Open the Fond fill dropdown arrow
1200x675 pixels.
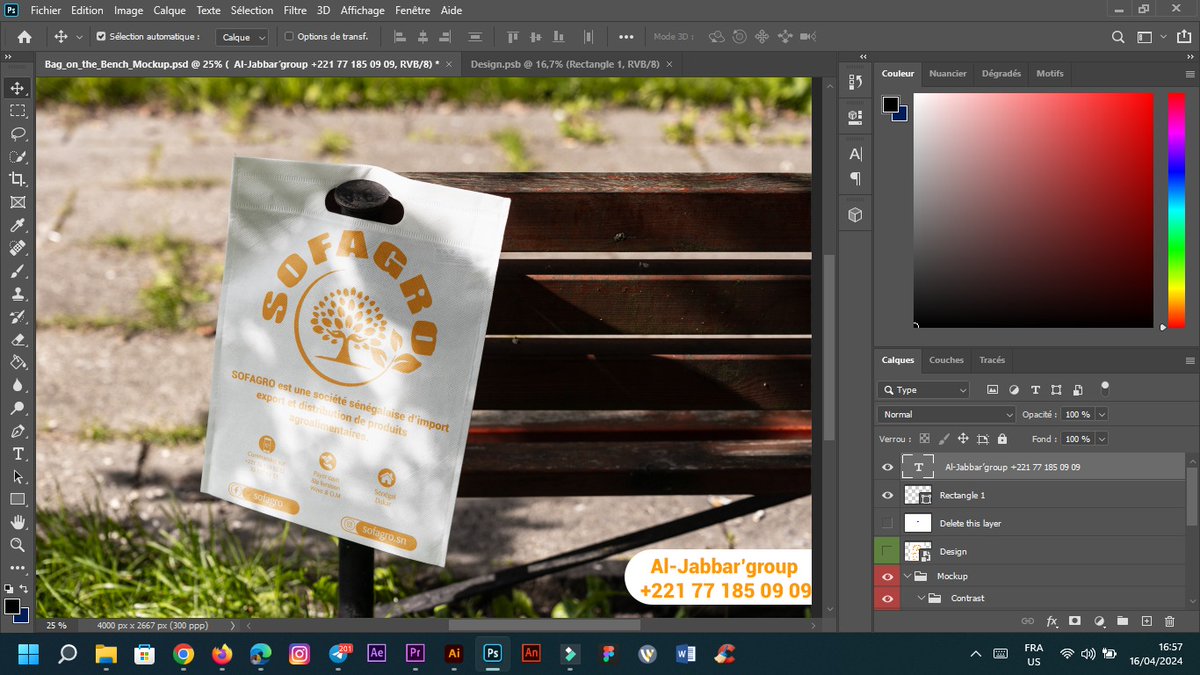tap(1102, 439)
